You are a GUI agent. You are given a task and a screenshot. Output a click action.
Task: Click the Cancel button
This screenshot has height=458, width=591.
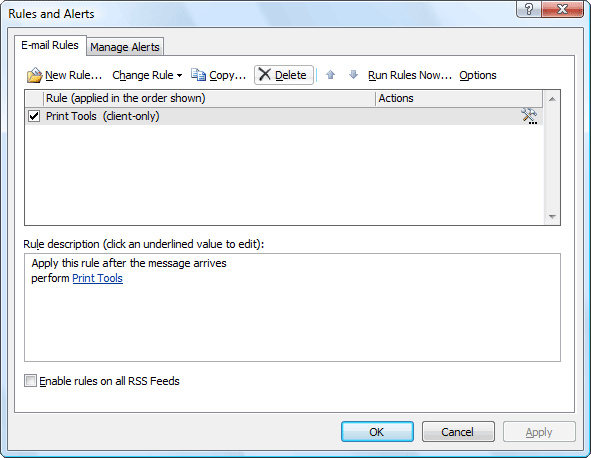click(458, 432)
